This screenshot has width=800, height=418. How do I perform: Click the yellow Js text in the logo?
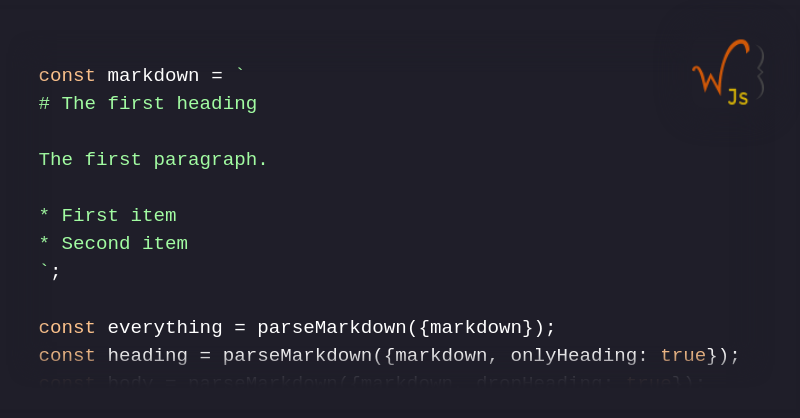click(x=738, y=97)
